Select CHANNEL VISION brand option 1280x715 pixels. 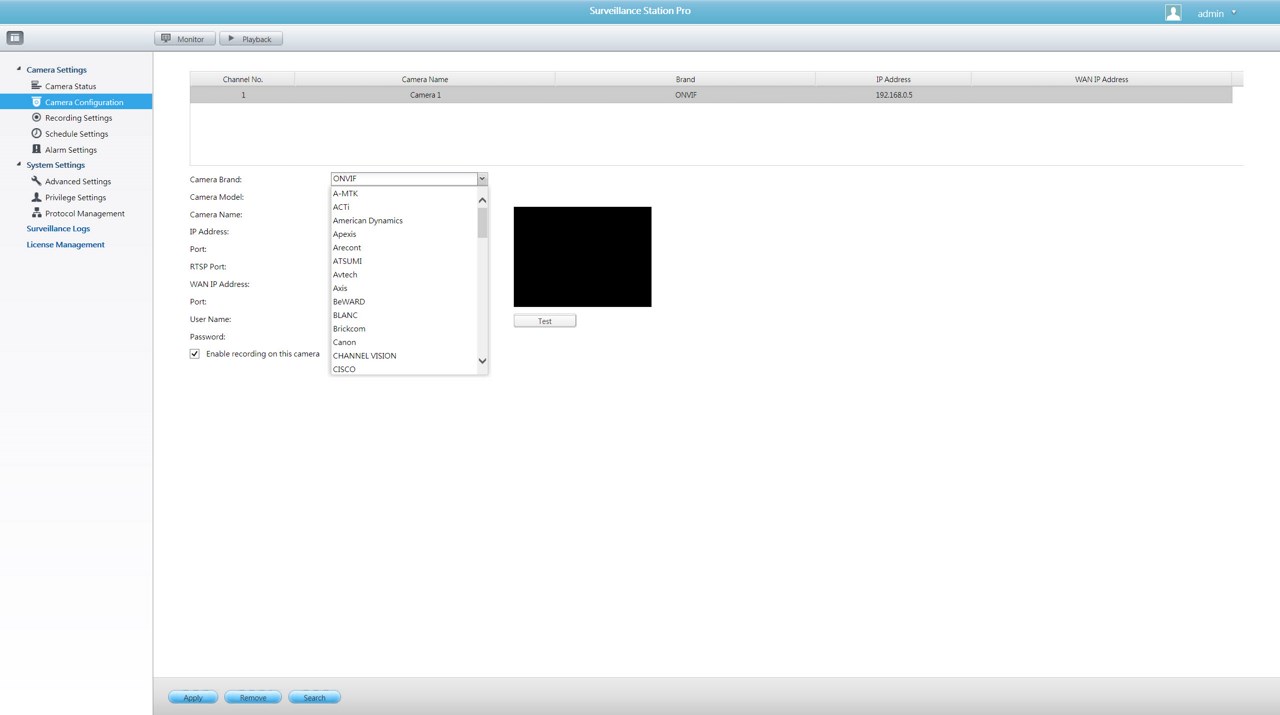(404, 356)
